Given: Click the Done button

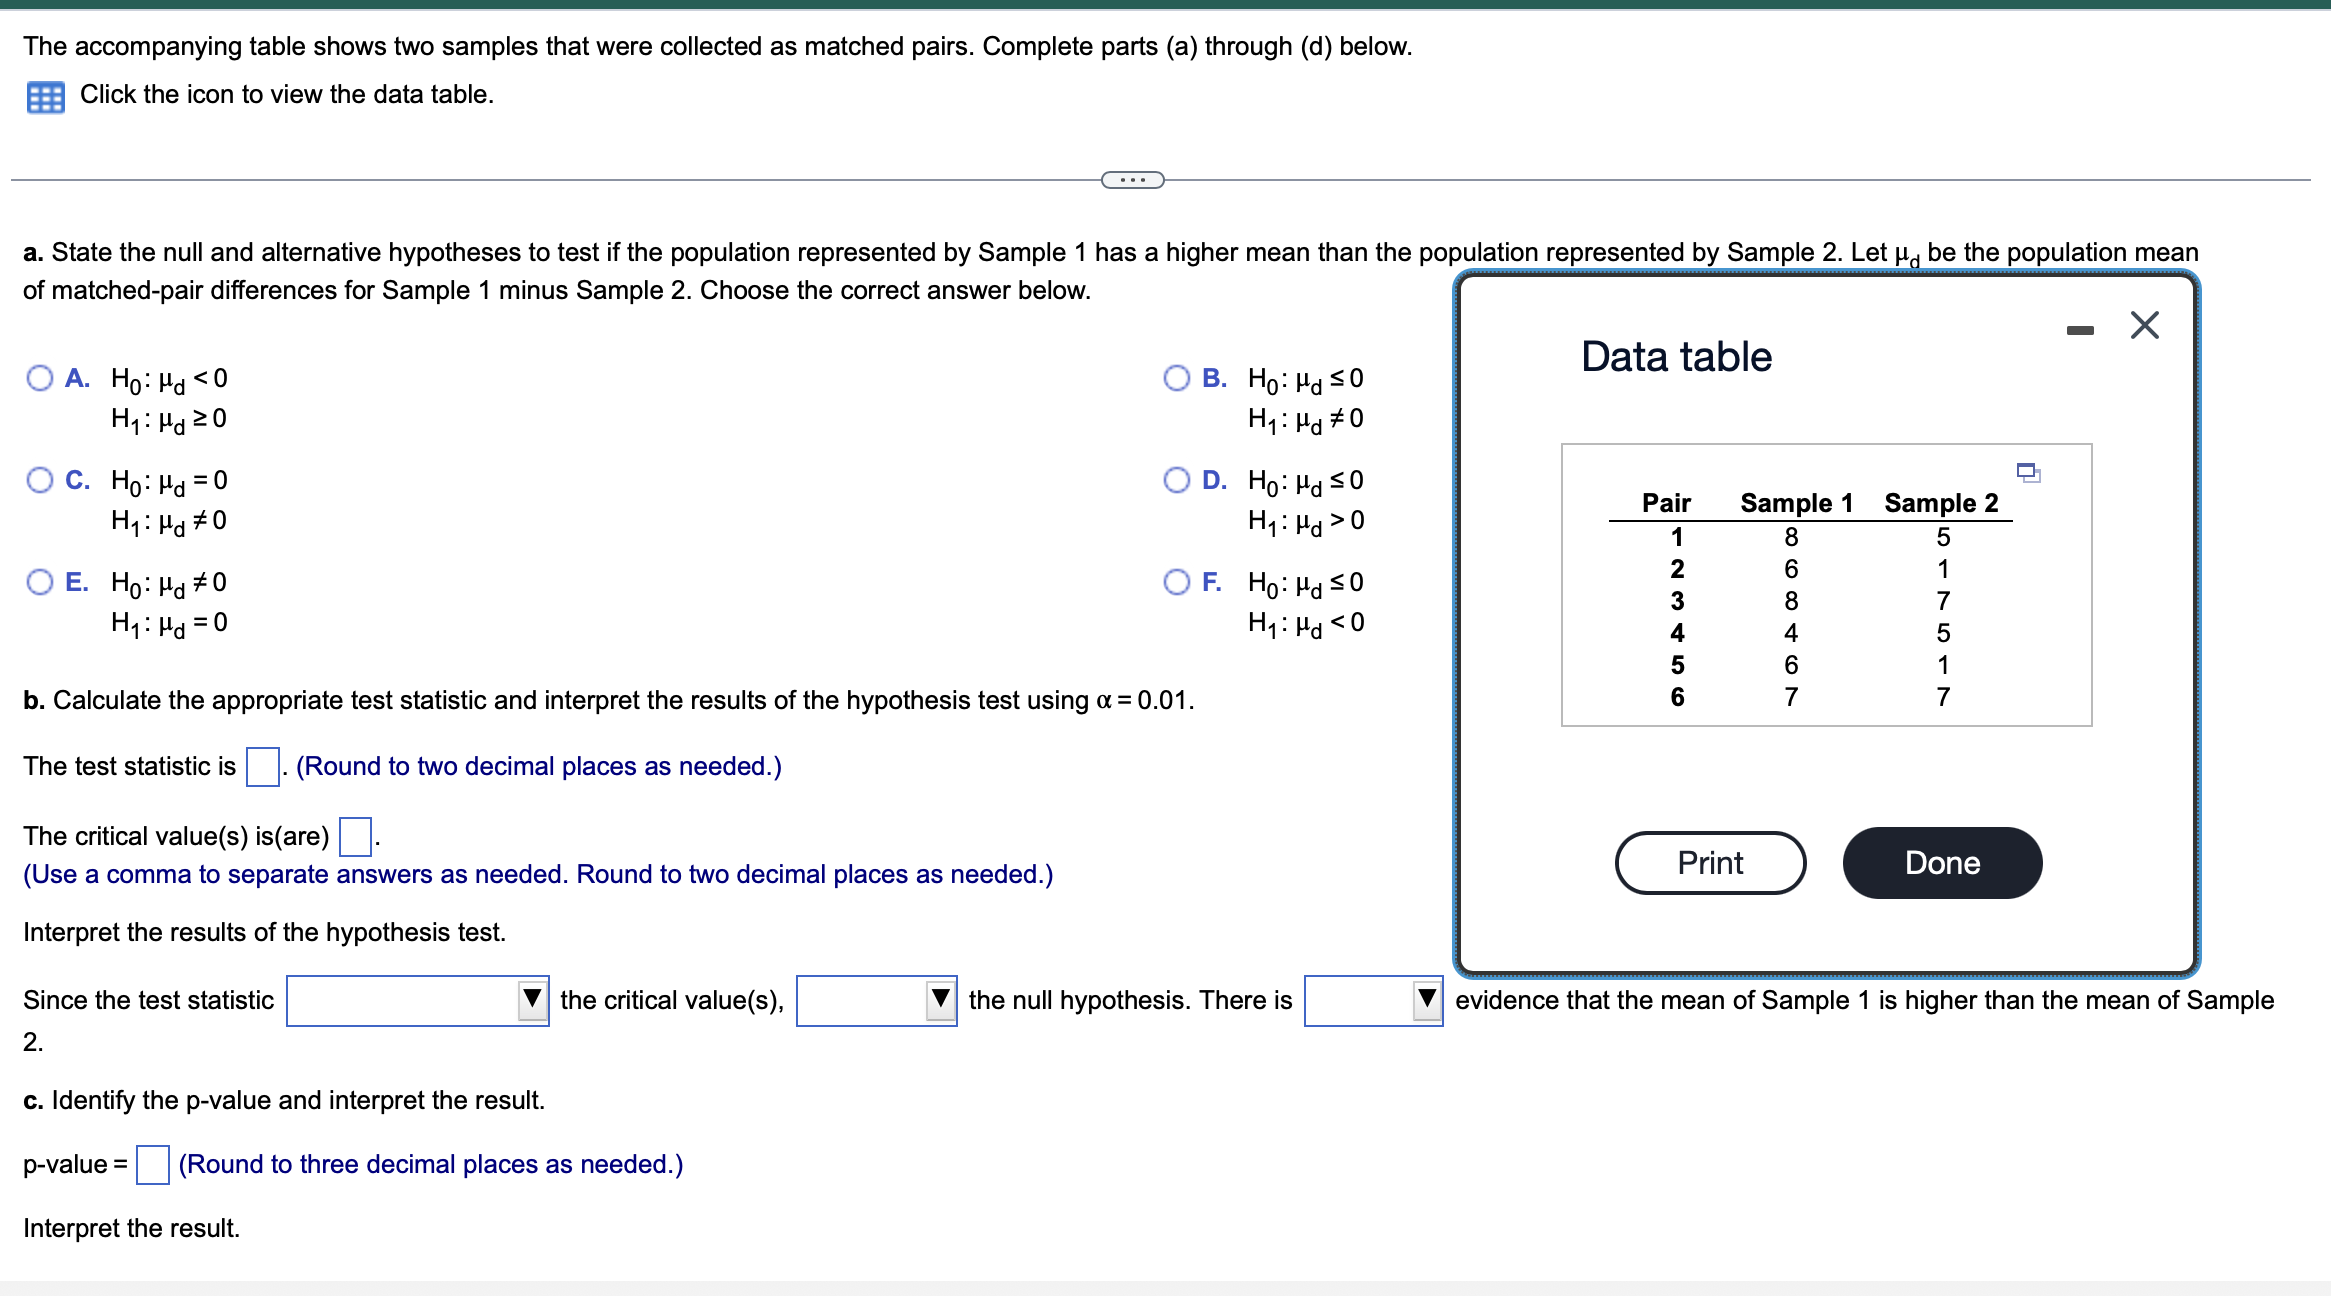Looking at the screenshot, I should [1941, 862].
